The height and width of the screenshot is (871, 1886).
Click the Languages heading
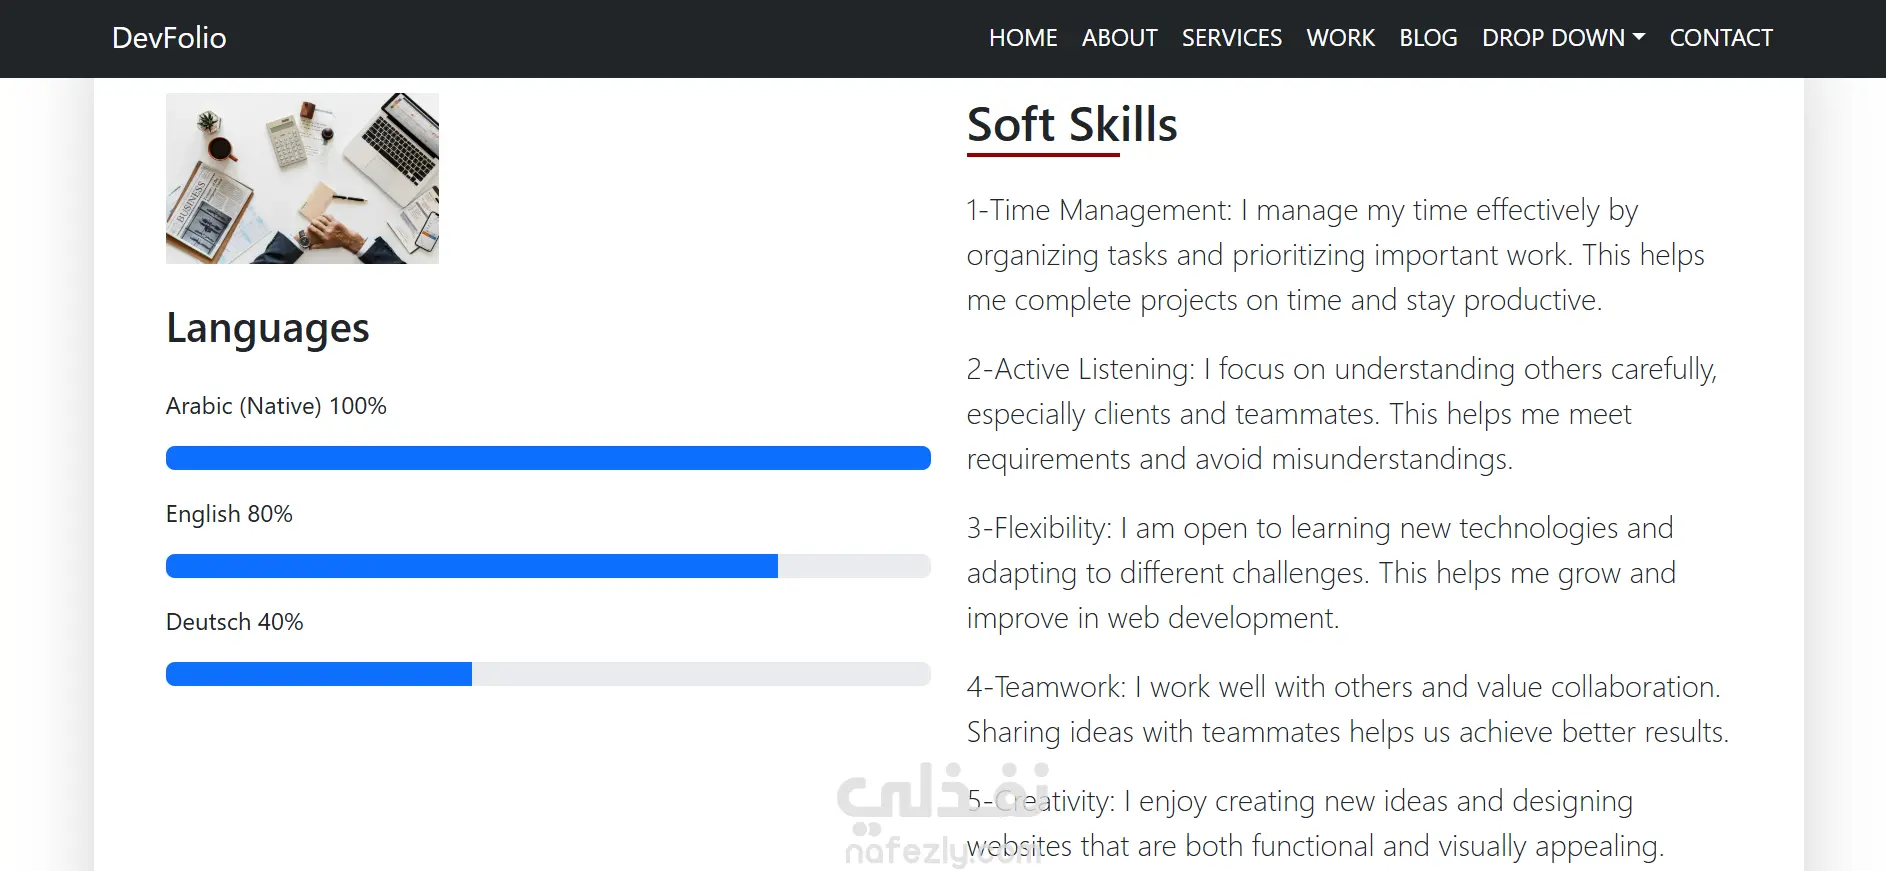268,328
